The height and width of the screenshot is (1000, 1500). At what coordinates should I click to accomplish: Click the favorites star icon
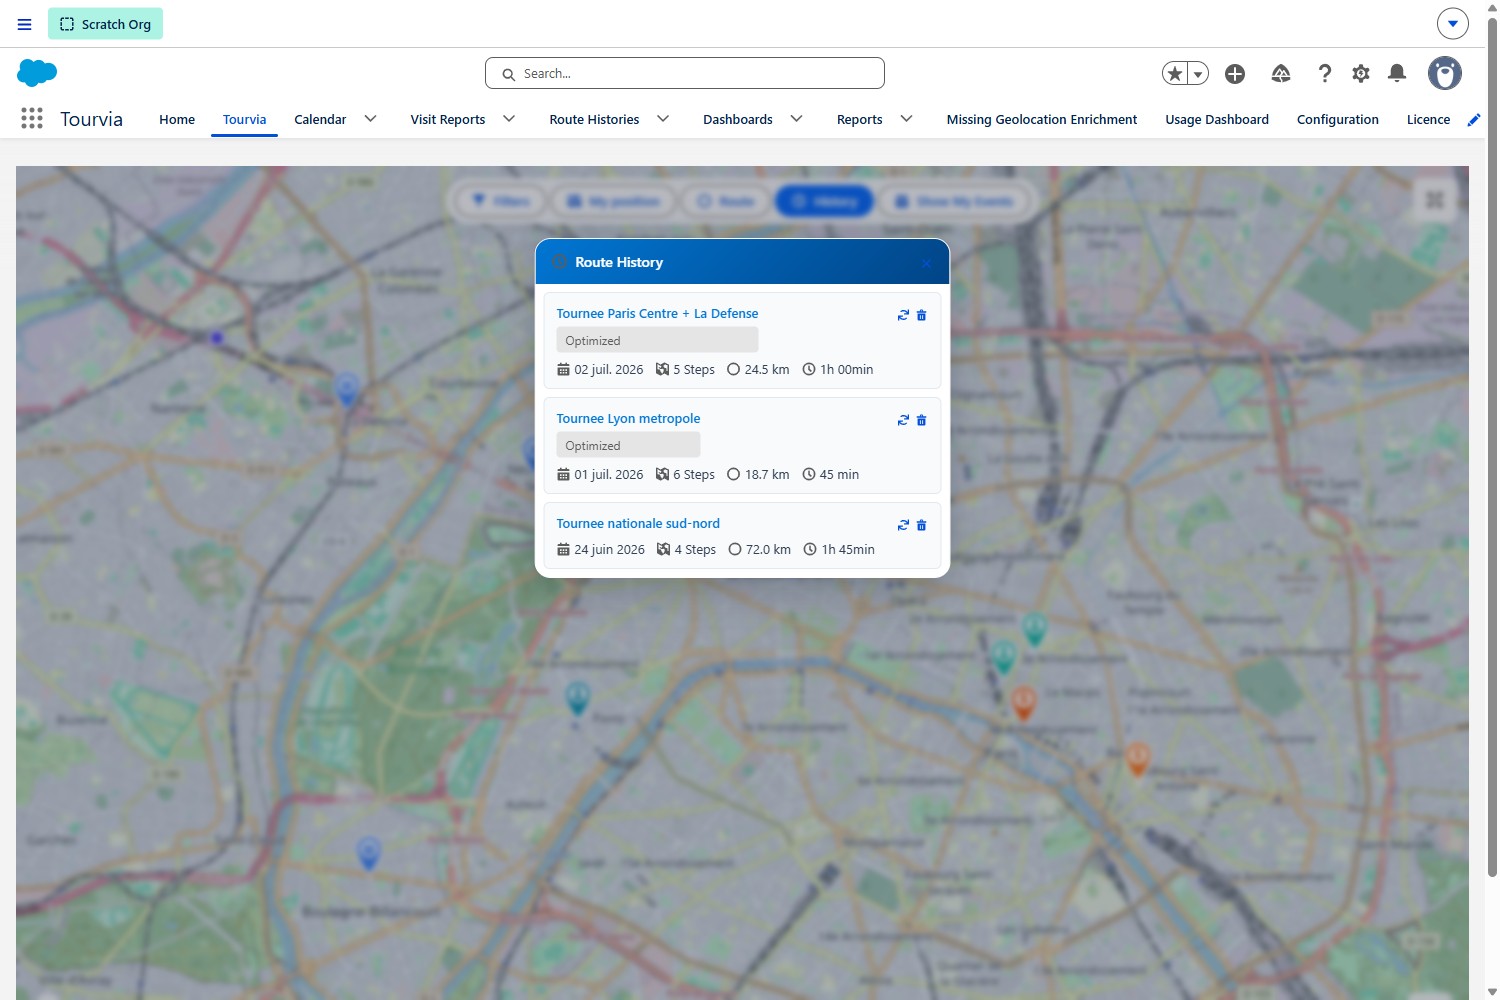pos(1175,73)
